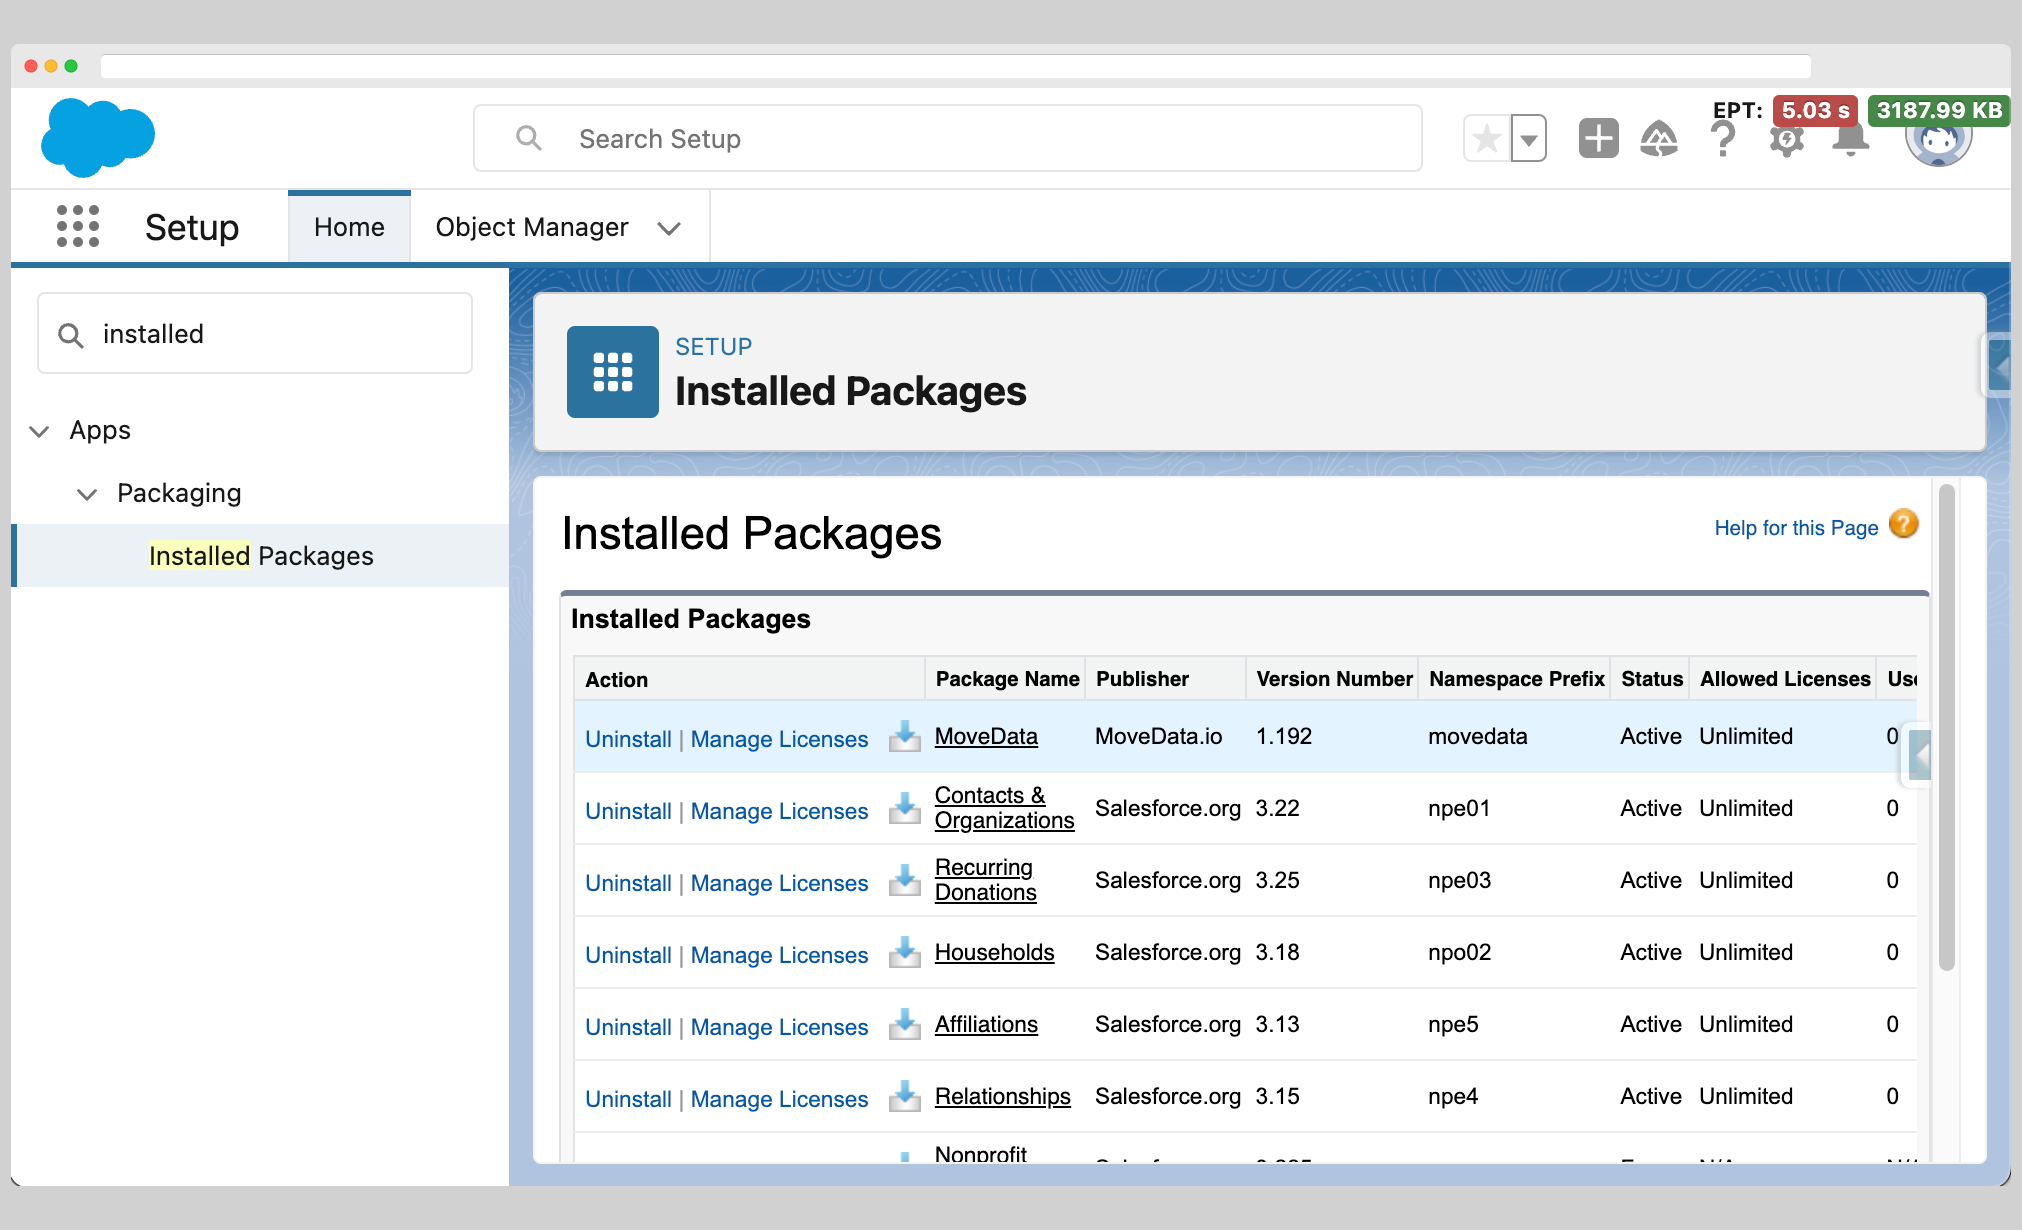2022x1230 pixels.
Task: Open the App Launcher grid icon
Action: [x=78, y=227]
